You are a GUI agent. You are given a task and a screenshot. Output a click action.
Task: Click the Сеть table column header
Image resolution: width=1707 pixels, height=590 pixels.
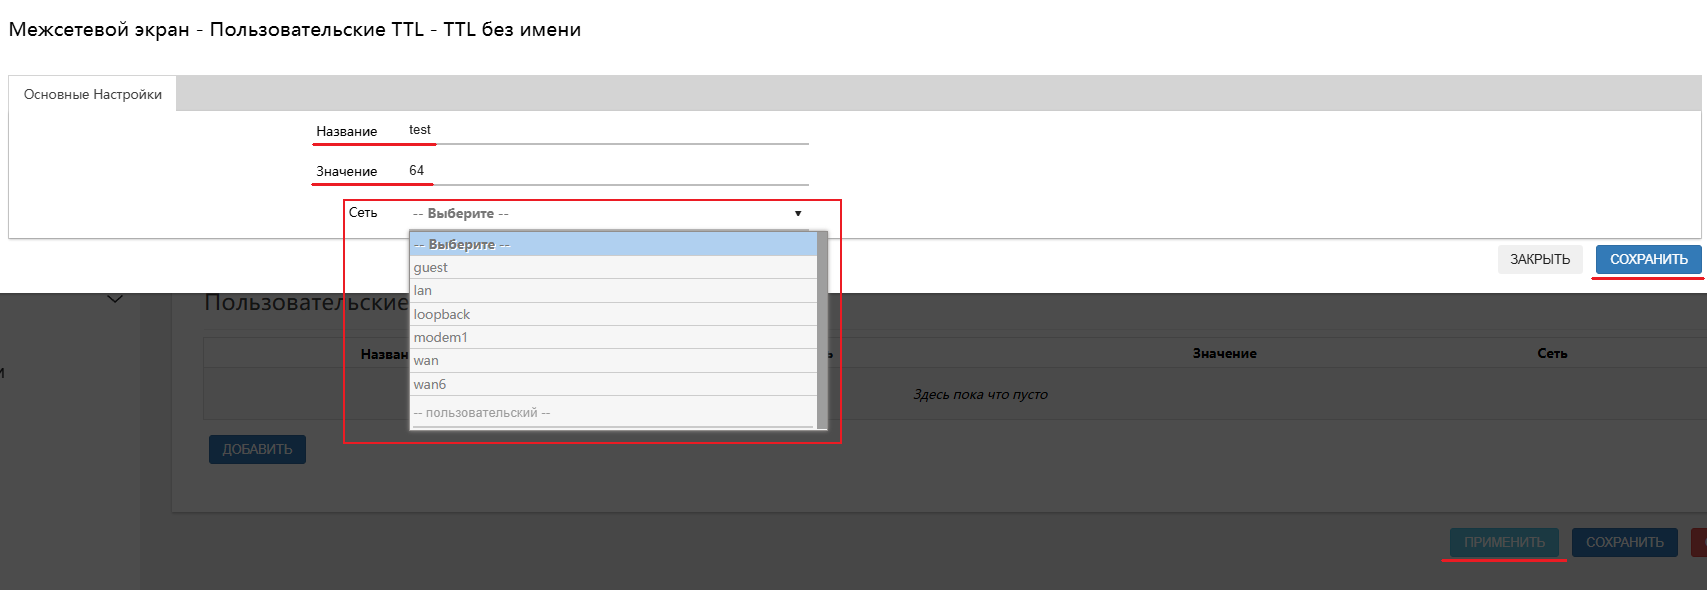pos(1552,353)
